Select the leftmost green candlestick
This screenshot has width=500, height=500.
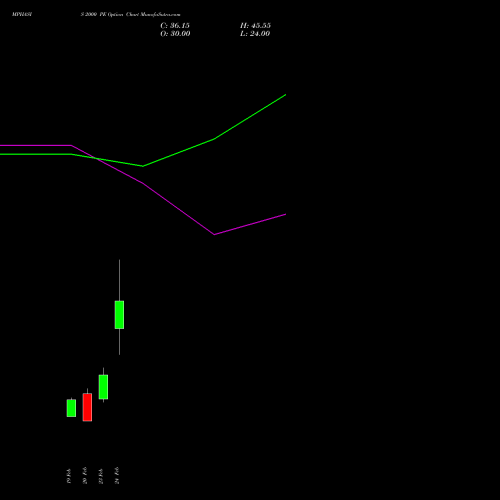[71, 408]
